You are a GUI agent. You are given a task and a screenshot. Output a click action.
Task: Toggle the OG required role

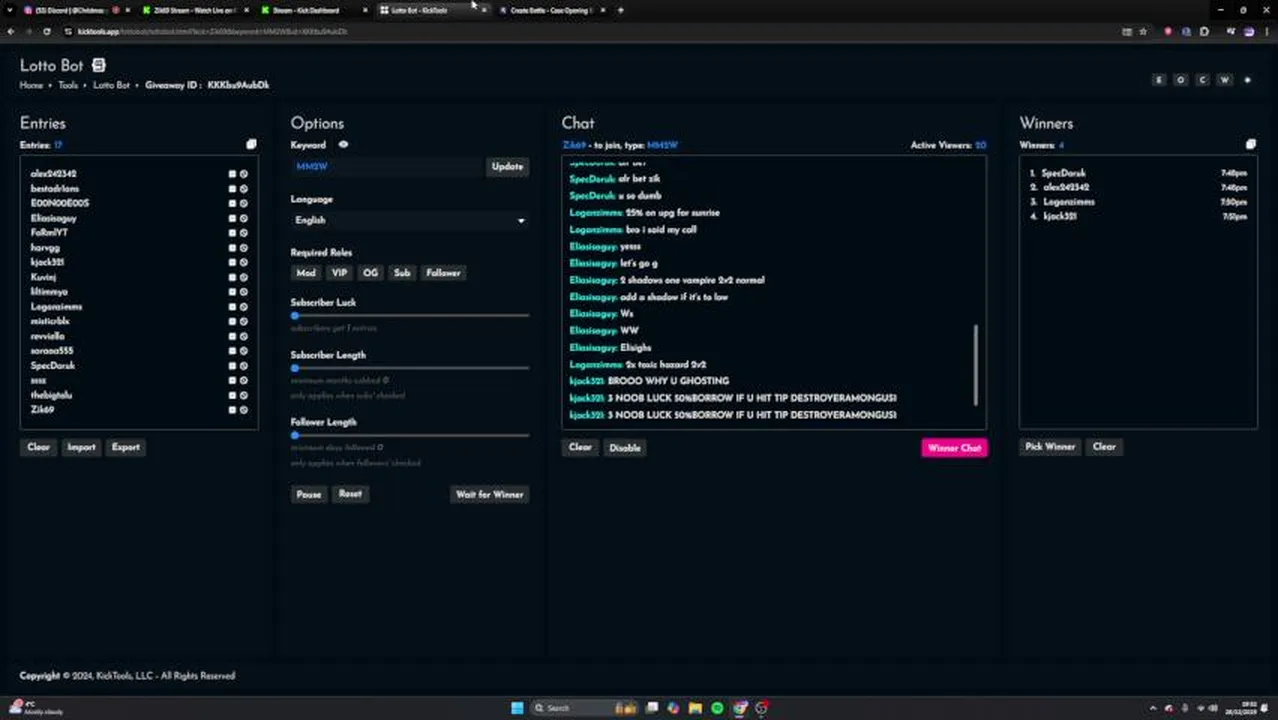click(370, 273)
